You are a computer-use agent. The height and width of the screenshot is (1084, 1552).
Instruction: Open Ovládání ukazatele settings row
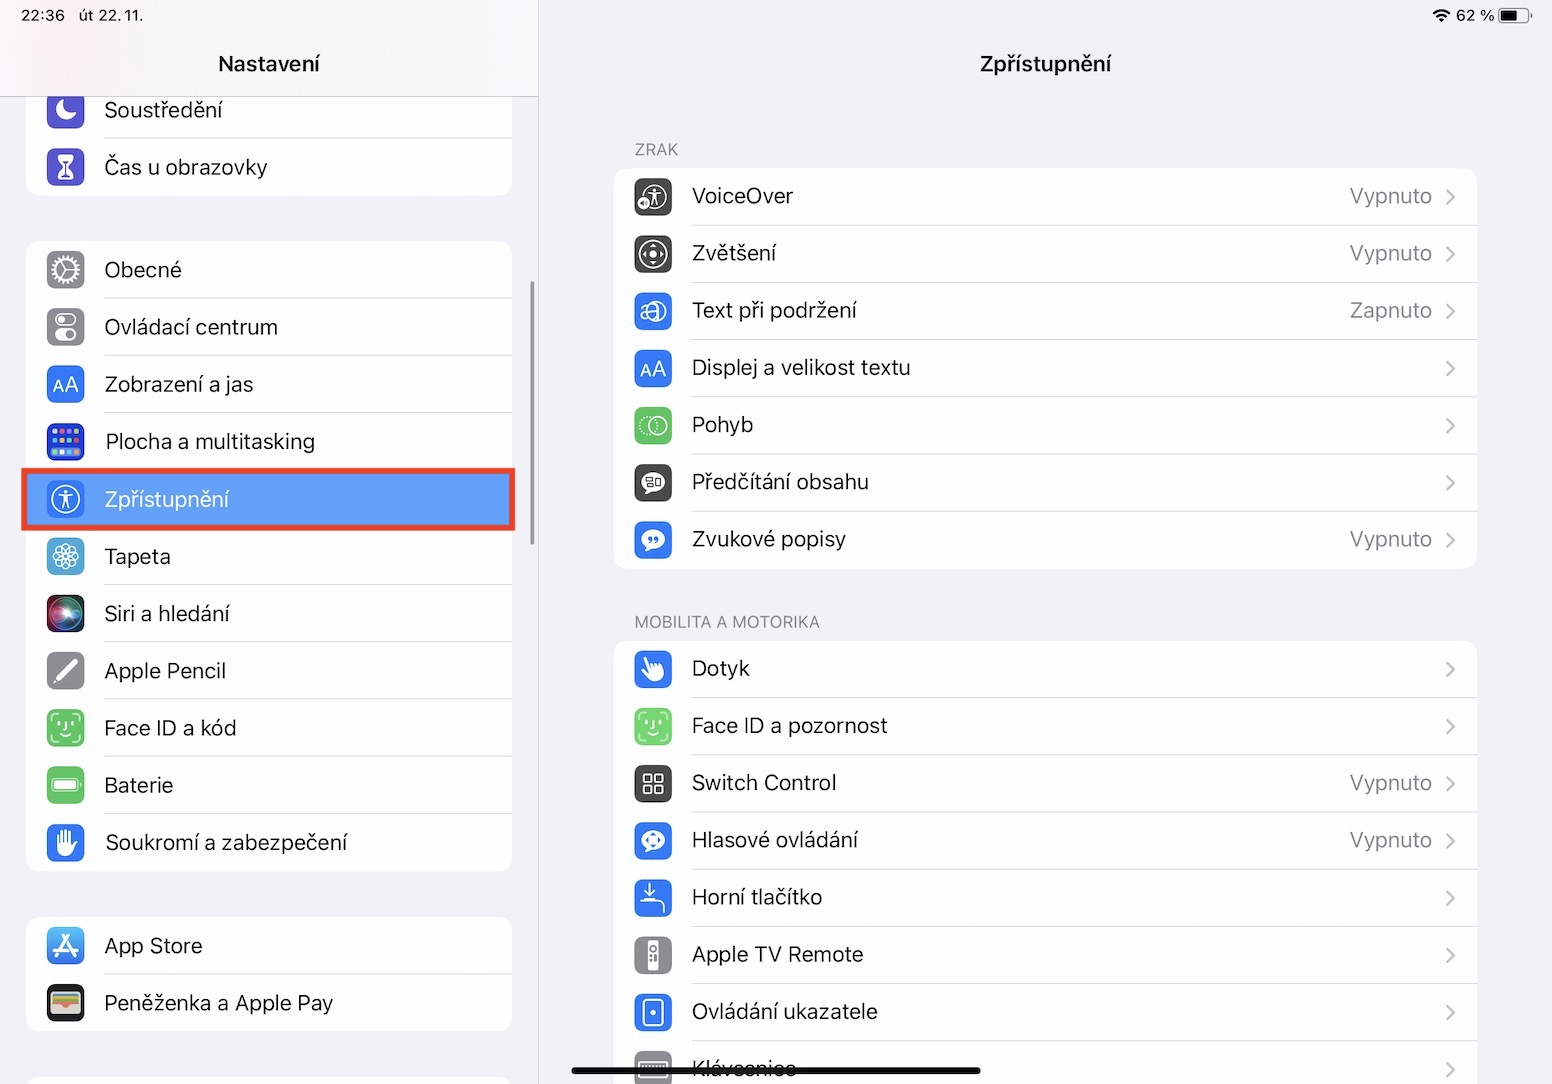785,1012
